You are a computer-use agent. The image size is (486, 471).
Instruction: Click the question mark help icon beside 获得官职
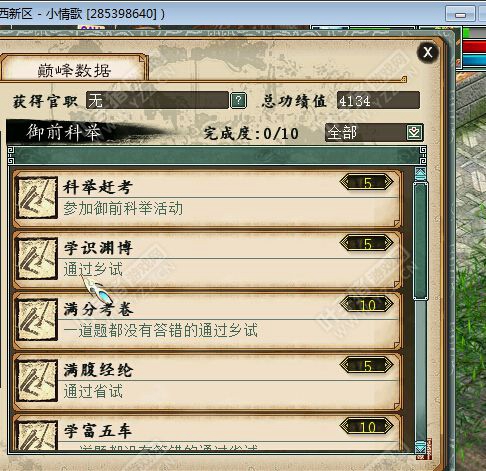[238, 100]
